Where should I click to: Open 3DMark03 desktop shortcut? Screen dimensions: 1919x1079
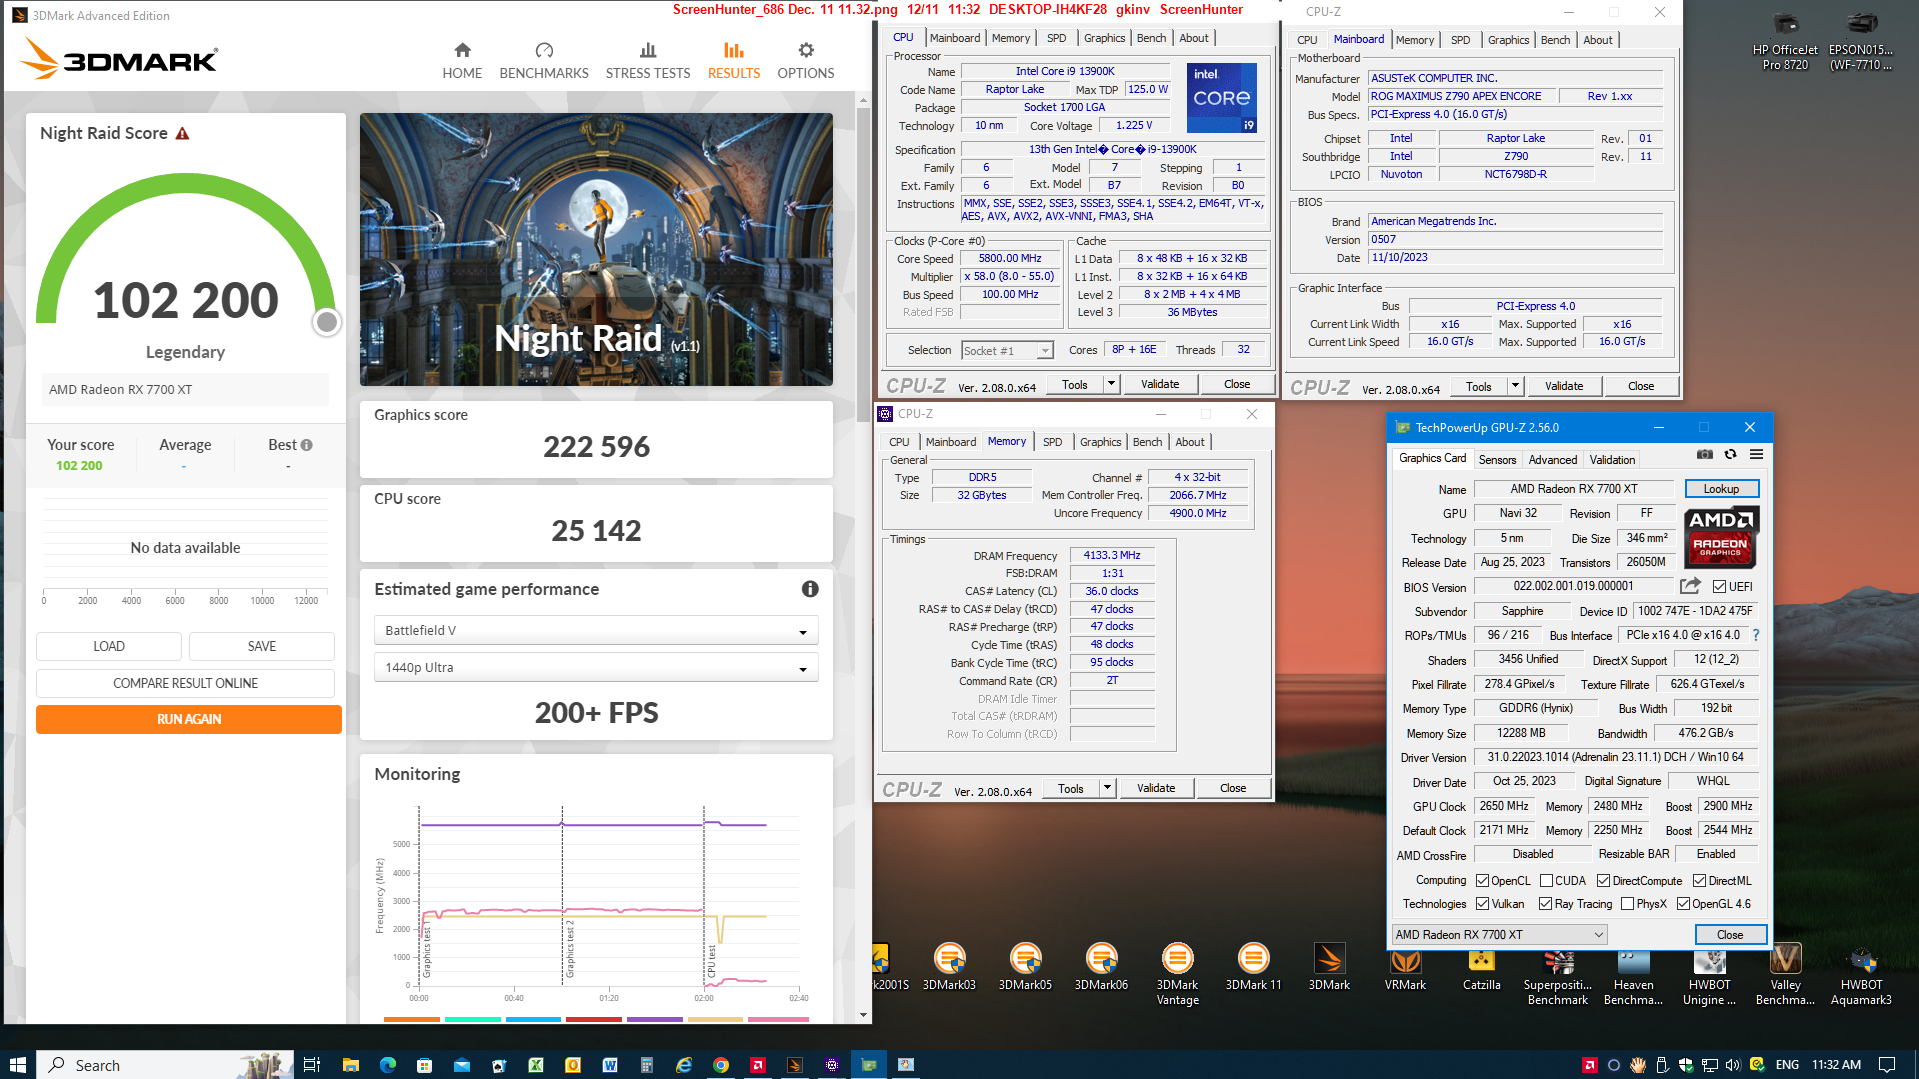click(949, 967)
